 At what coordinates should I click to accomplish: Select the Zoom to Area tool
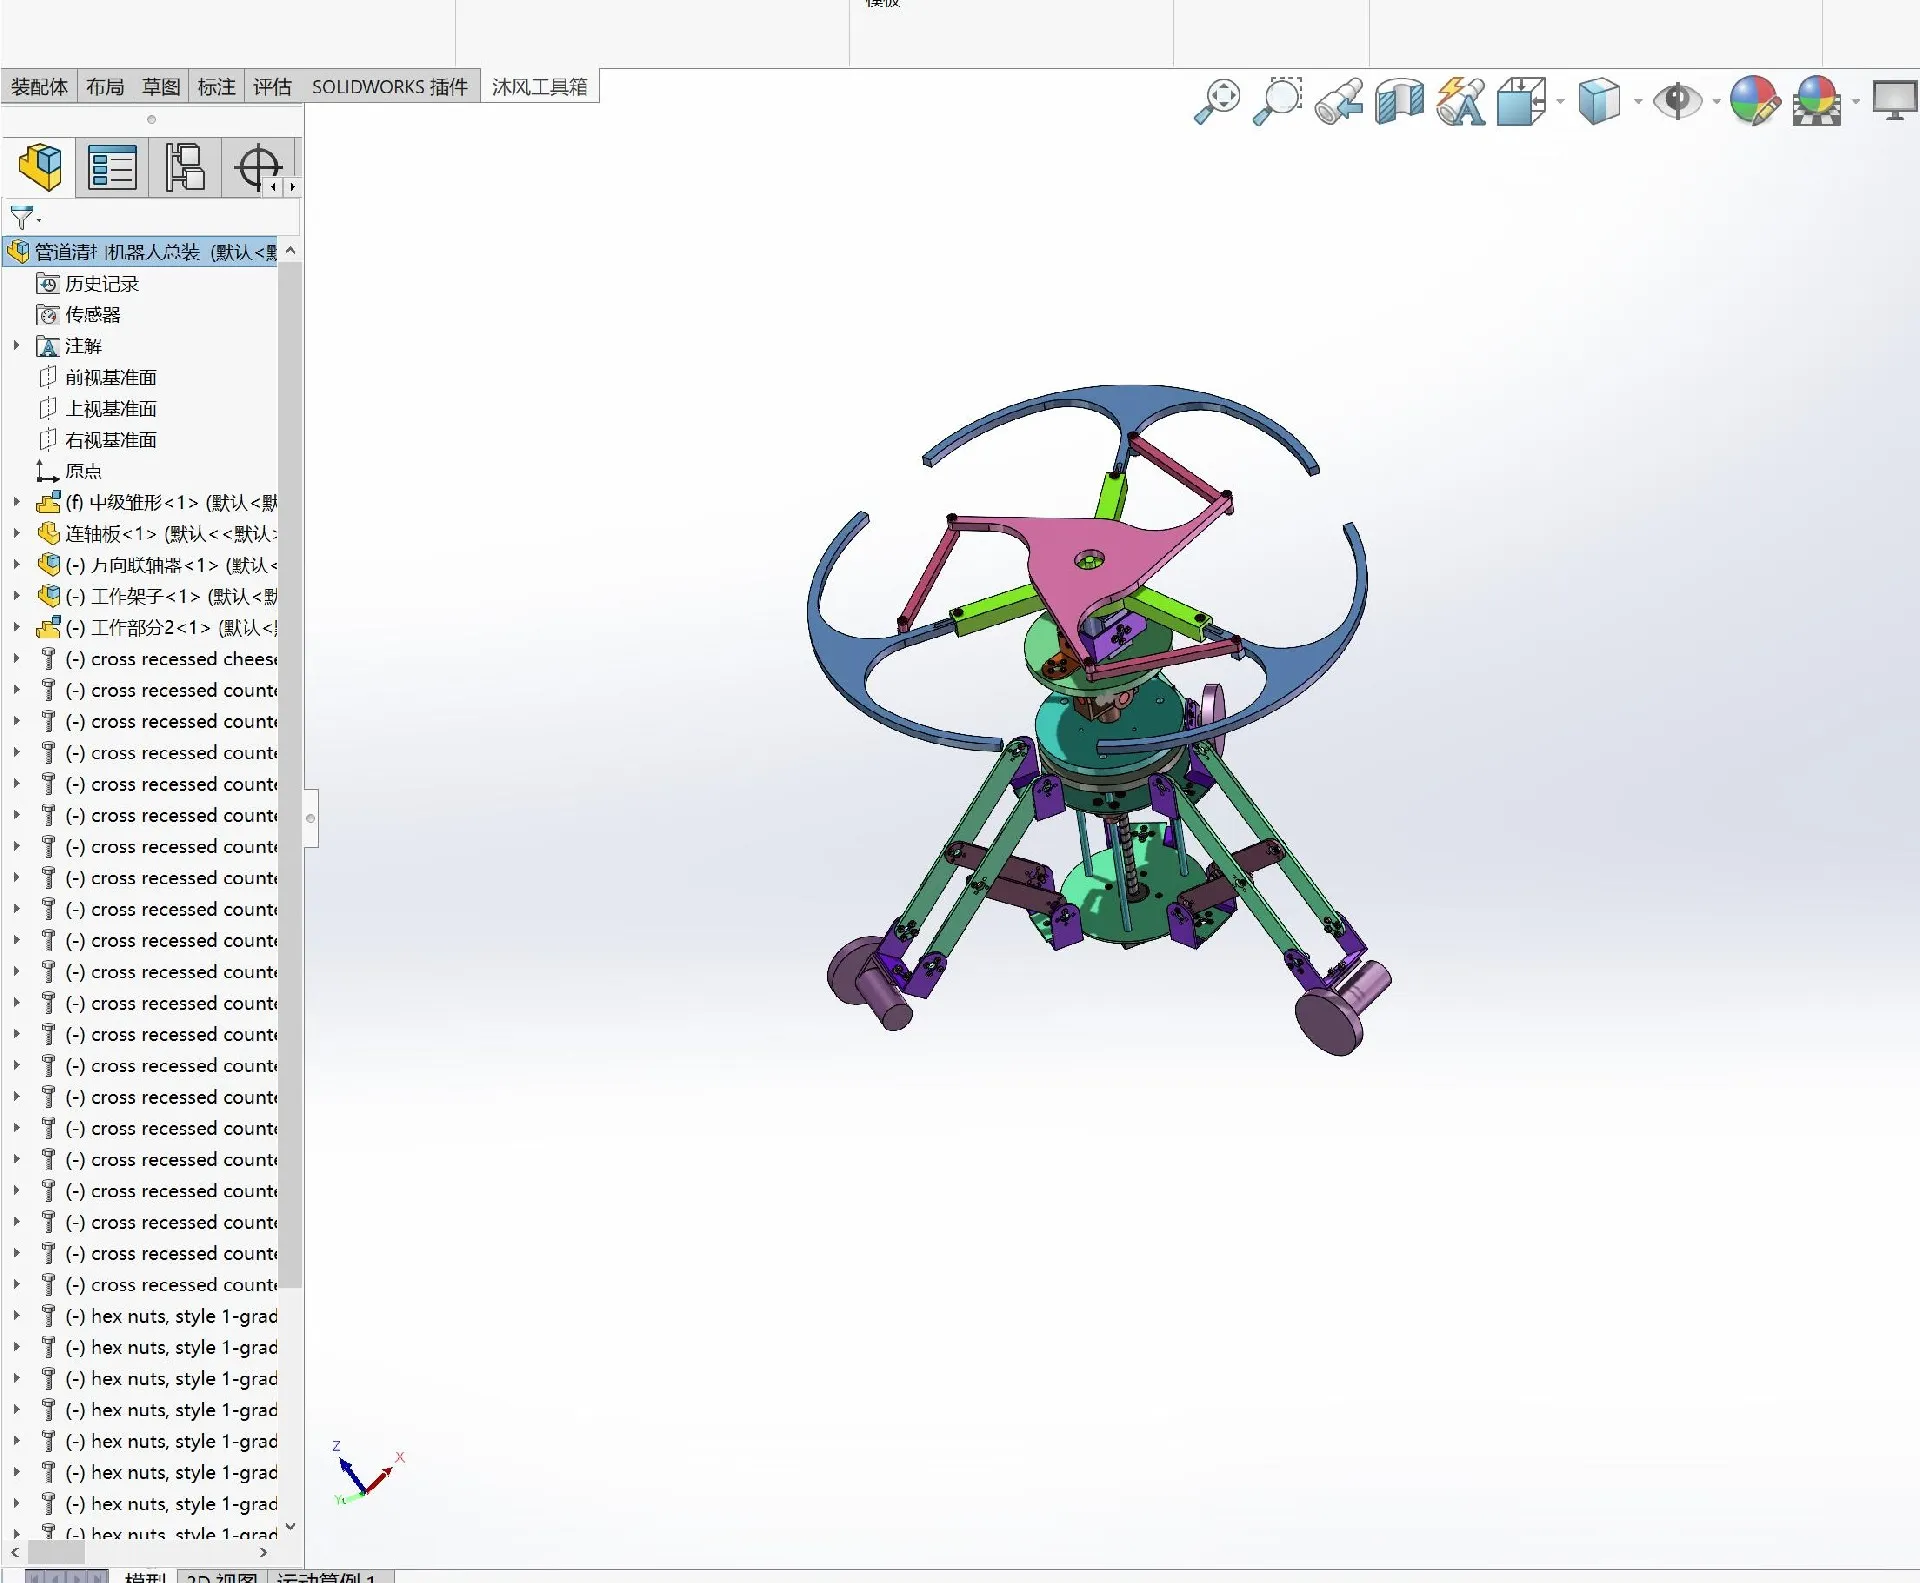click(1277, 101)
